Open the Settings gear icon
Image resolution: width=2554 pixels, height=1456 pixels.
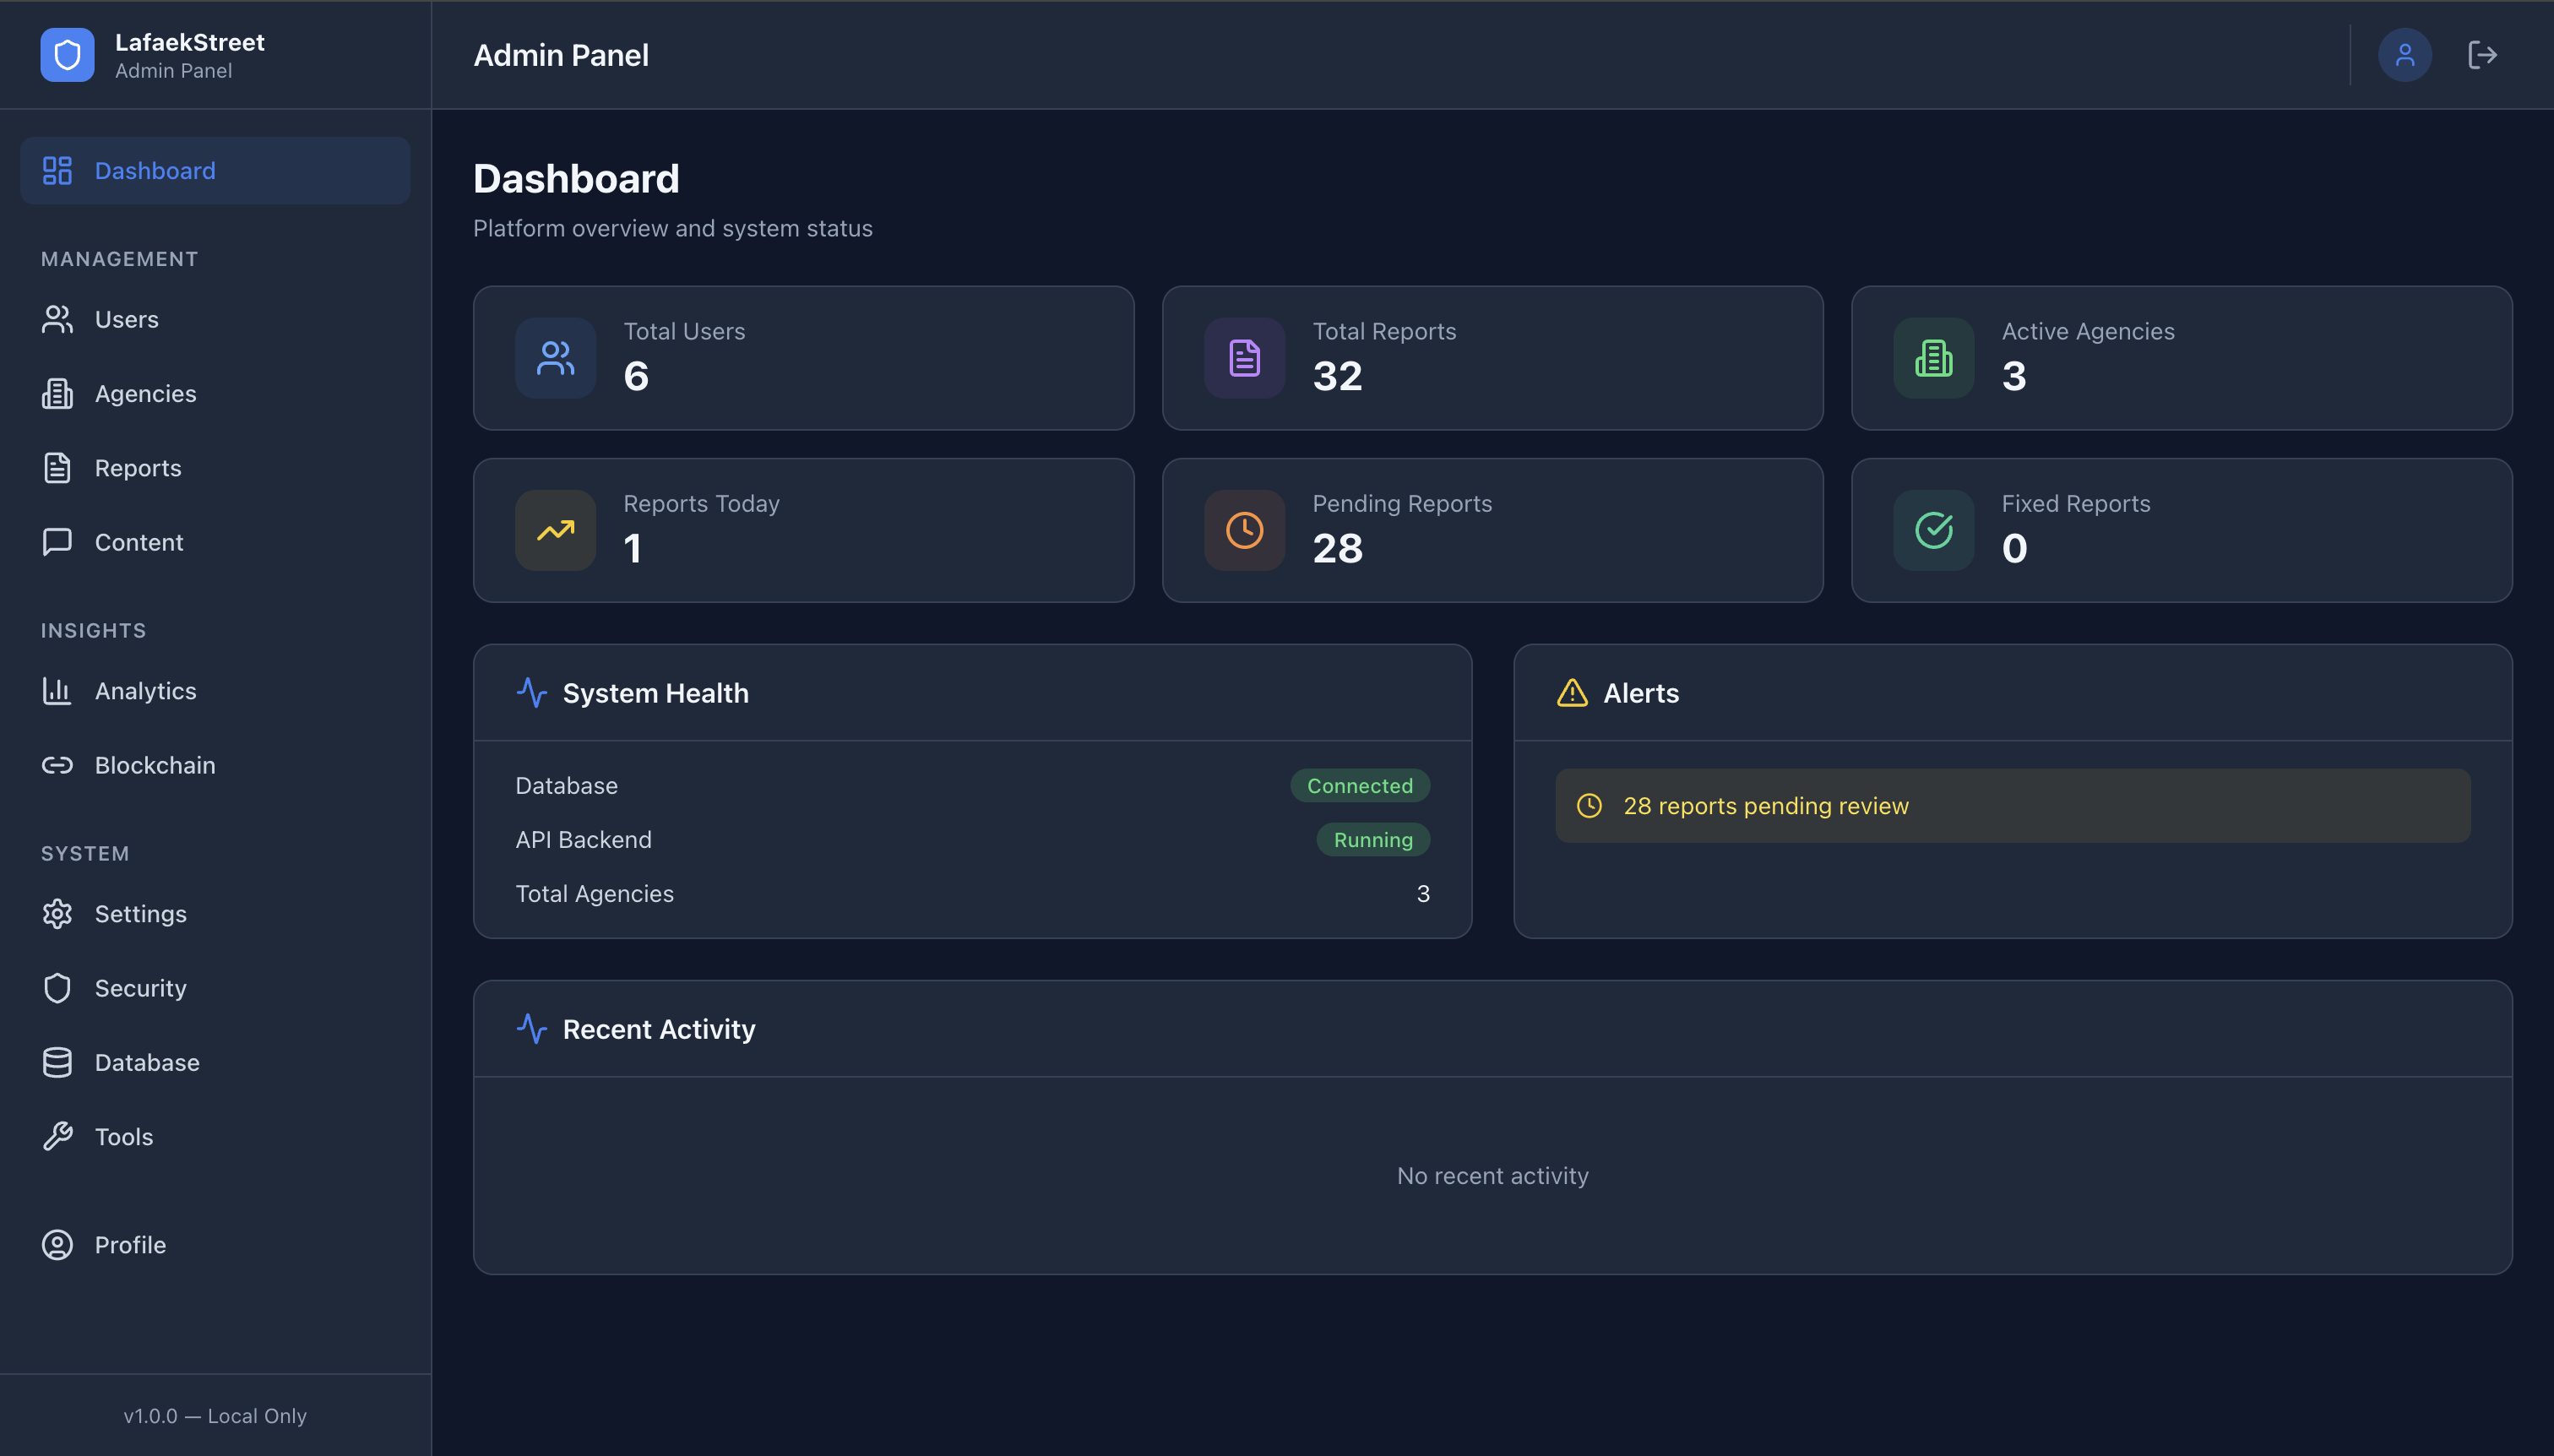(57, 913)
